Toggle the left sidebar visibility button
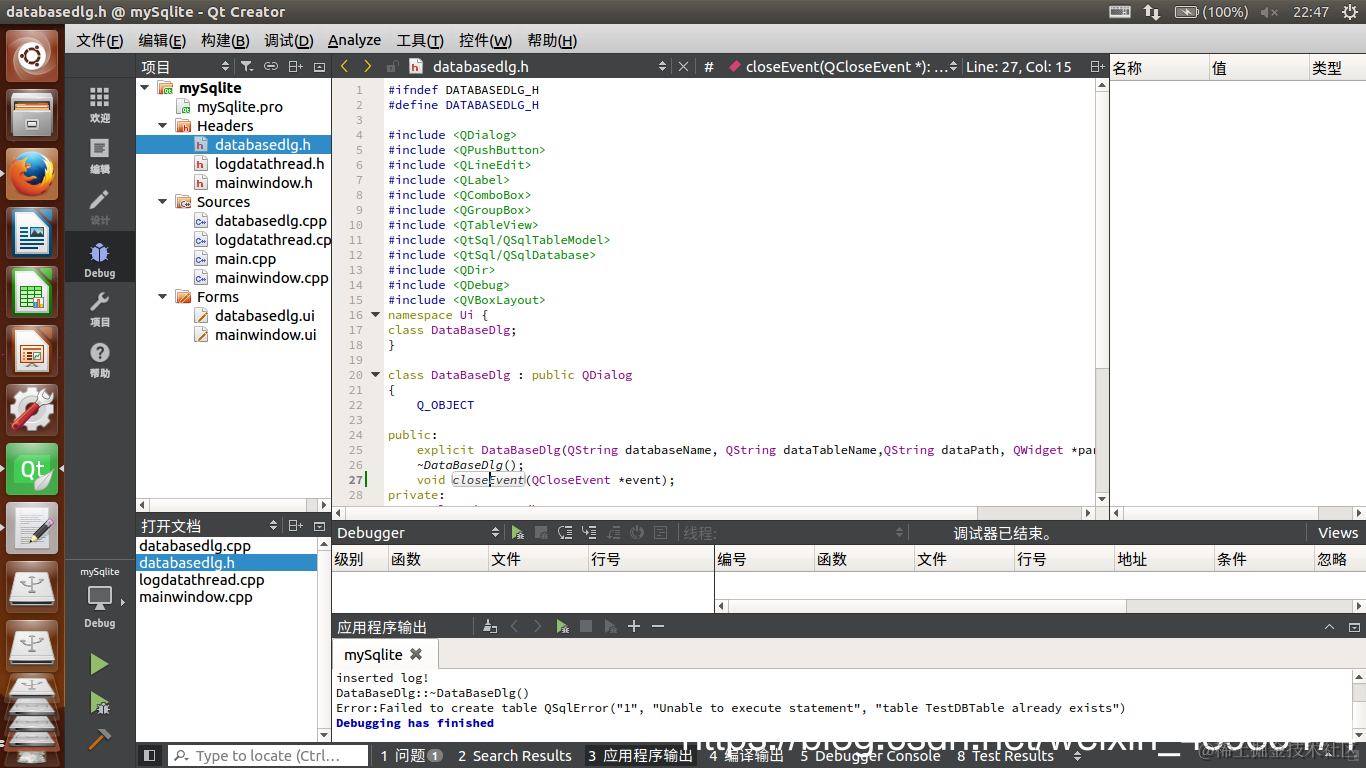This screenshot has width=1366, height=768. pyautogui.click(x=149, y=756)
